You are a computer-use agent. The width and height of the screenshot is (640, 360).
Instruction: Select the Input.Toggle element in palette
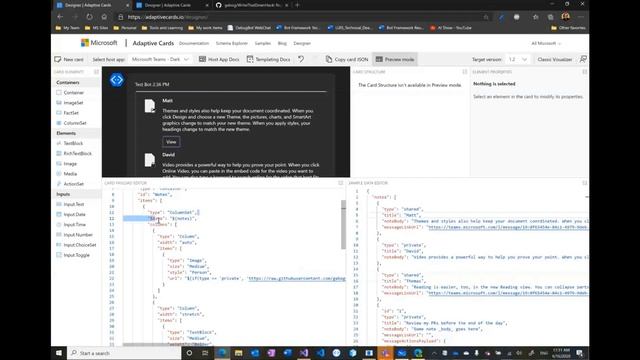(x=76, y=255)
